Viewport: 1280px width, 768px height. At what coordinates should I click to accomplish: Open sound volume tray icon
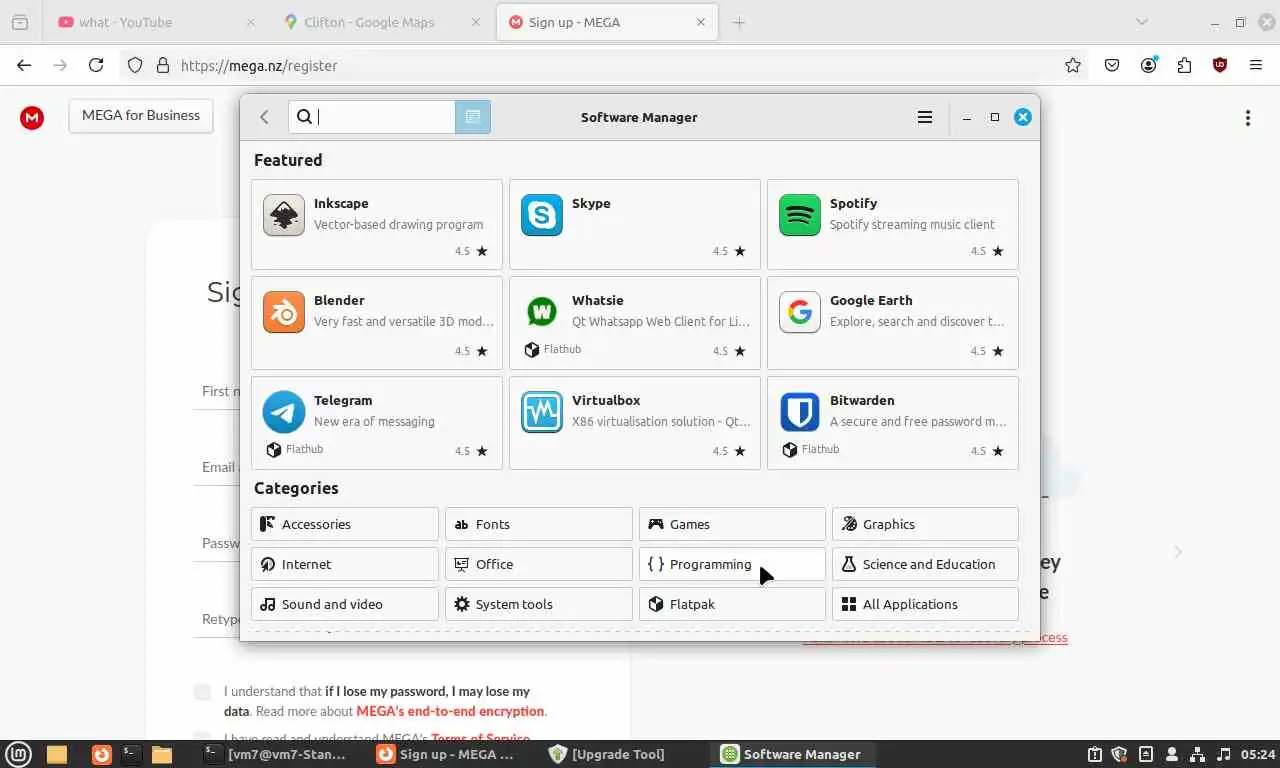[x=1224, y=754]
